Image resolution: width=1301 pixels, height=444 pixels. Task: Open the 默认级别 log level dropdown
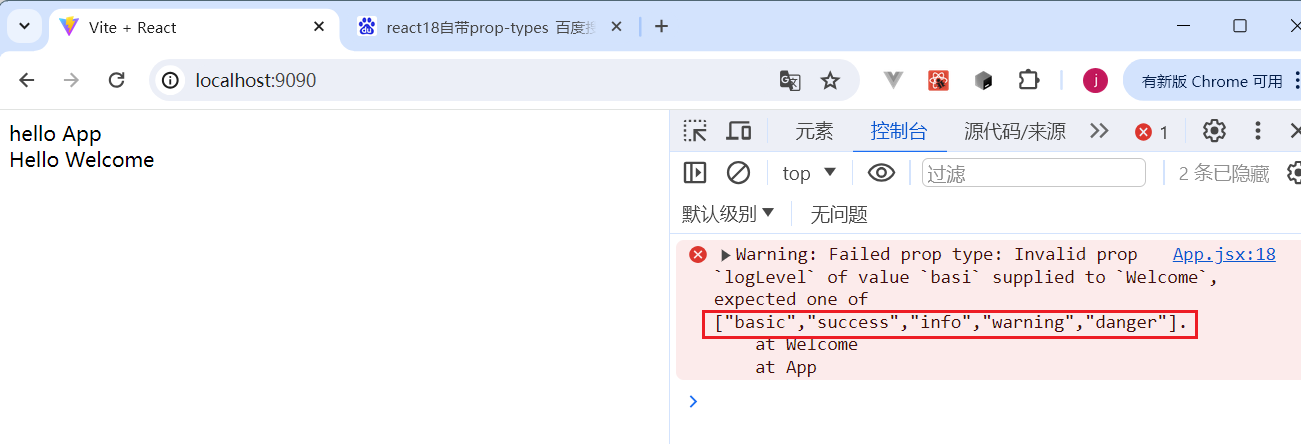(728, 213)
